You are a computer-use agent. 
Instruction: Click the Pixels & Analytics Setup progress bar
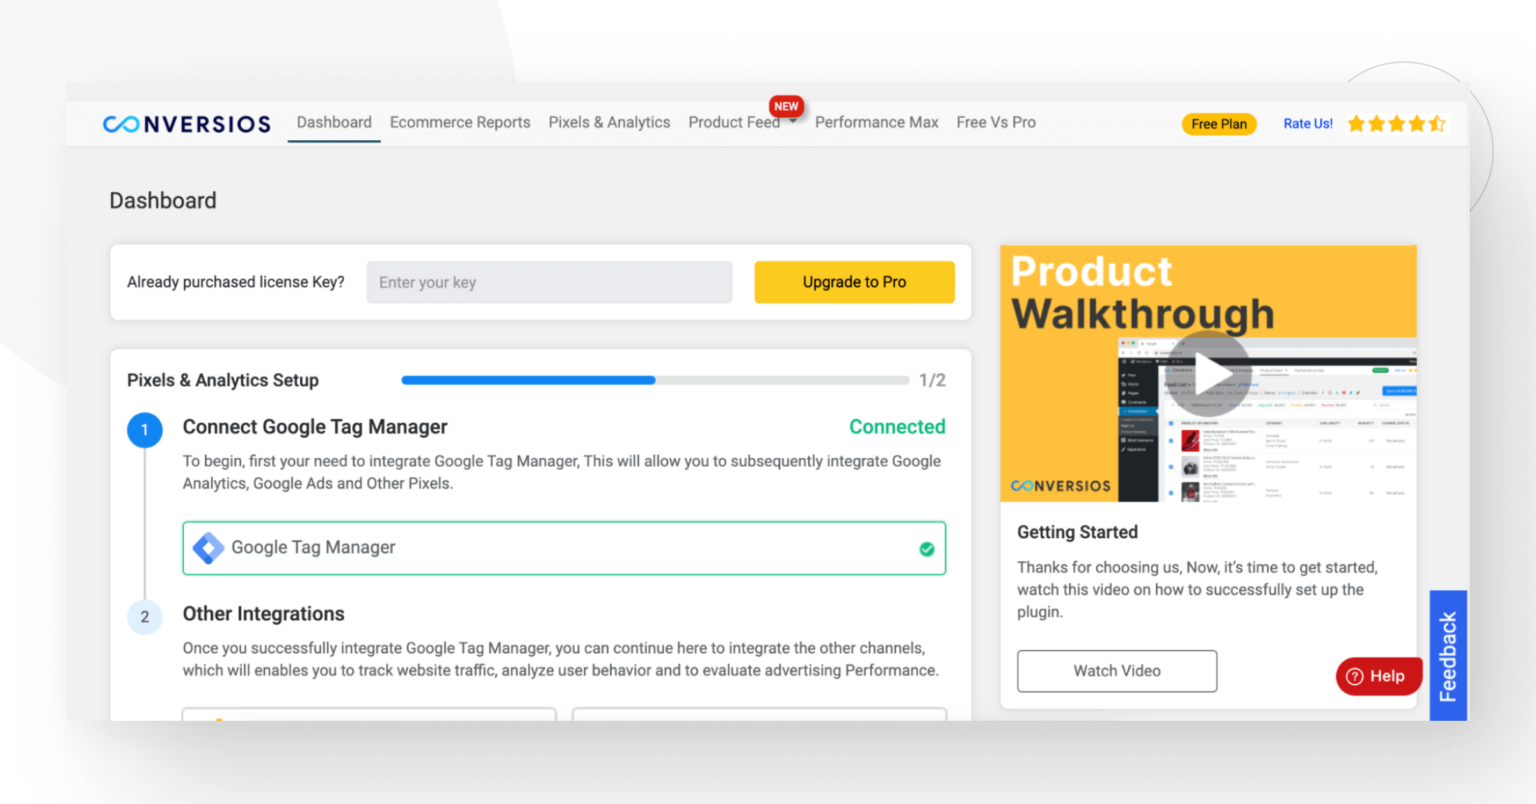655,380
